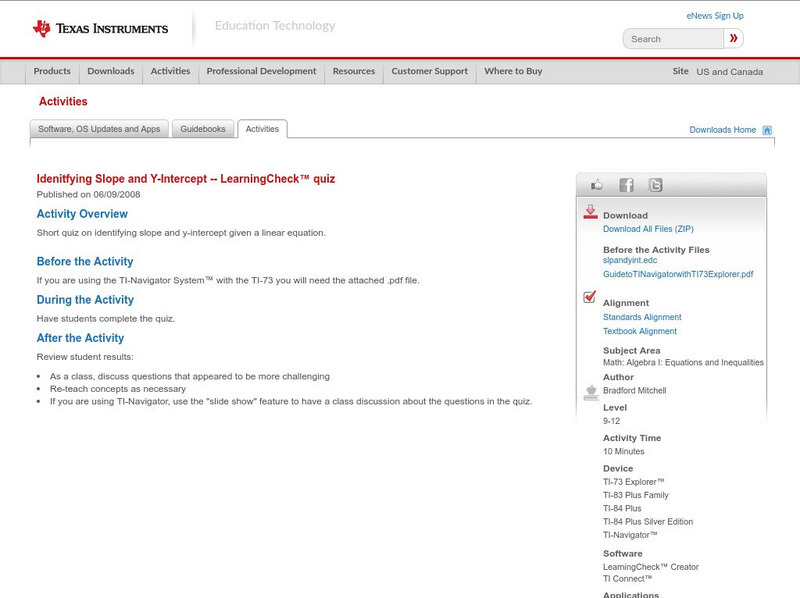This screenshot has height=598, width=800.
Task: Click 'Re-teach concepts as necessary' bullet
Action: tap(118, 389)
